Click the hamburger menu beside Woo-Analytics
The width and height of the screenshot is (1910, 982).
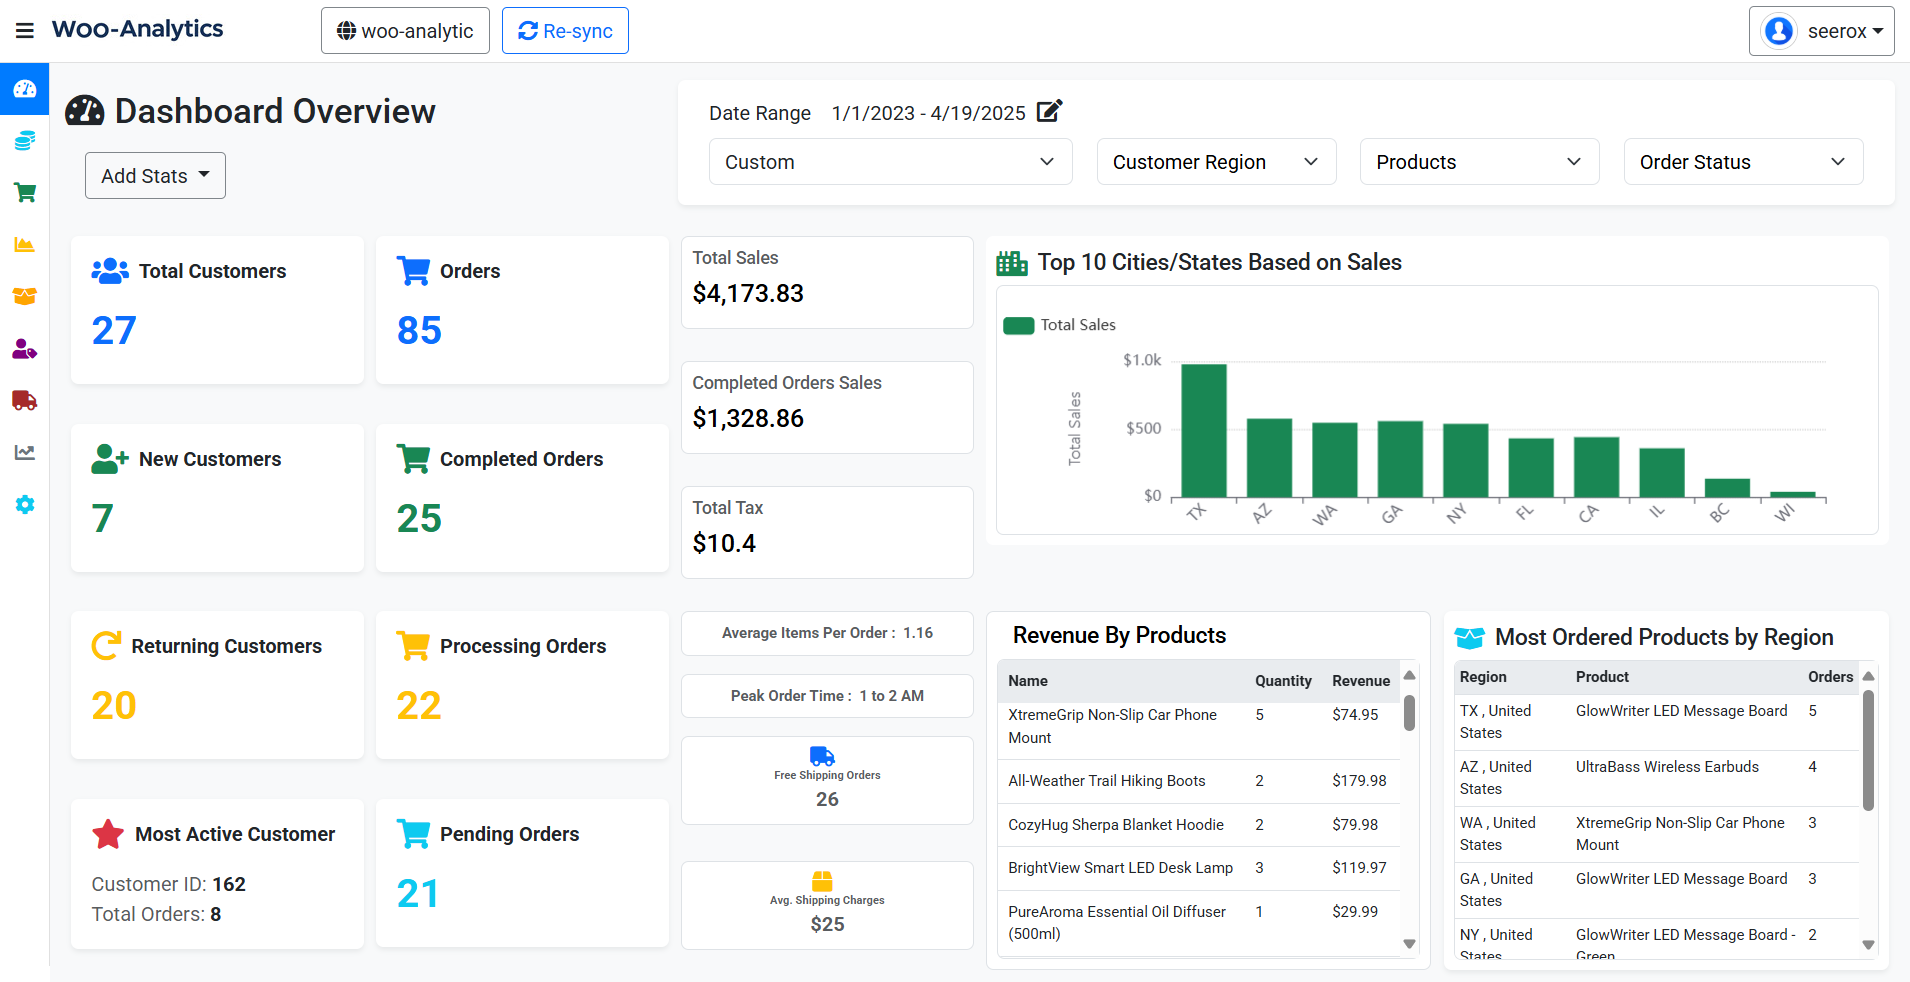click(25, 30)
